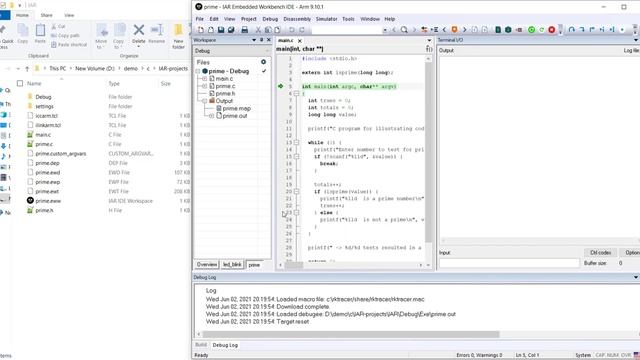The width and height of the screenshot is (640, 360).
Task: Open the Disassembly menu
Action: (297, 19)
